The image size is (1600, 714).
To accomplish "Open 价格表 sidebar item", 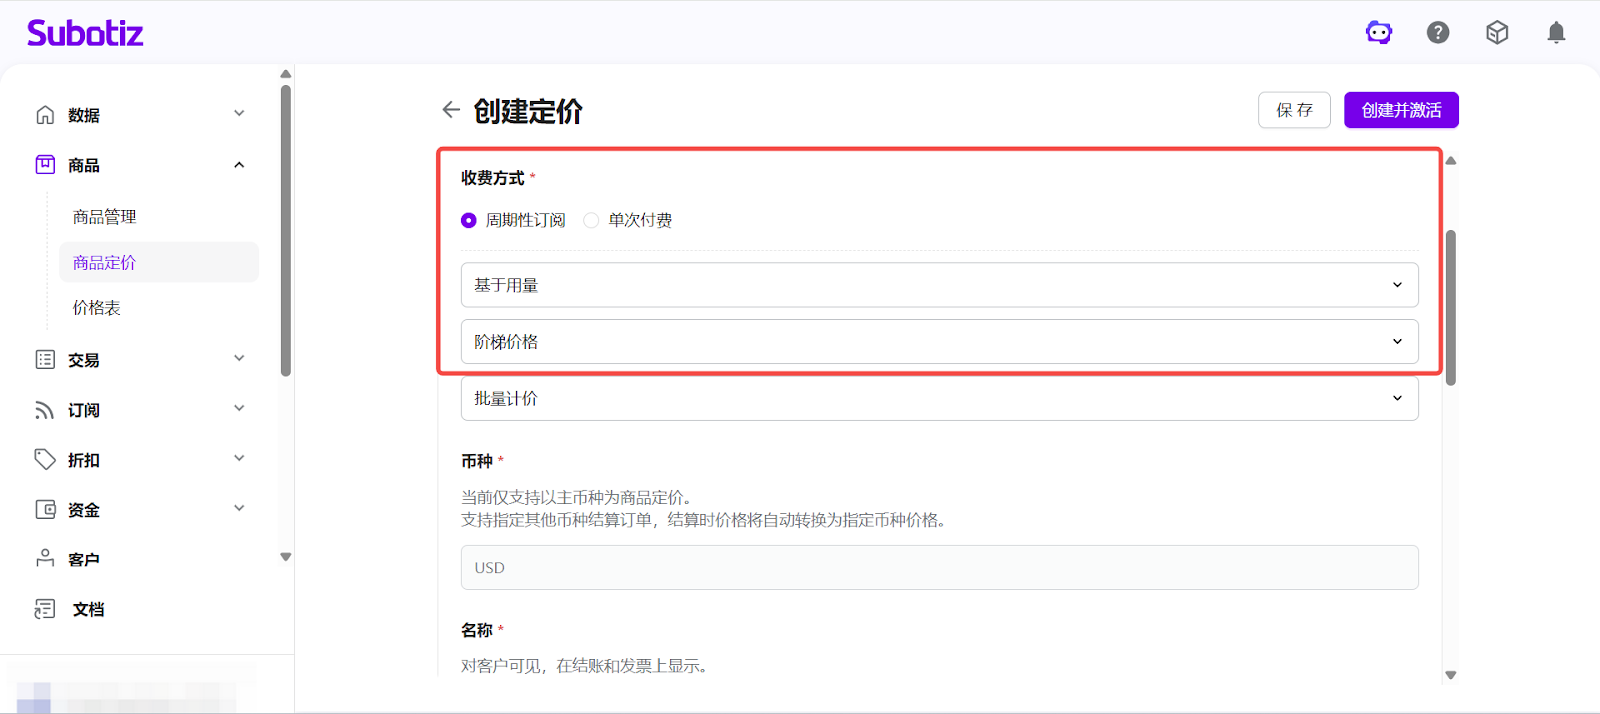I will pos(97,308).
